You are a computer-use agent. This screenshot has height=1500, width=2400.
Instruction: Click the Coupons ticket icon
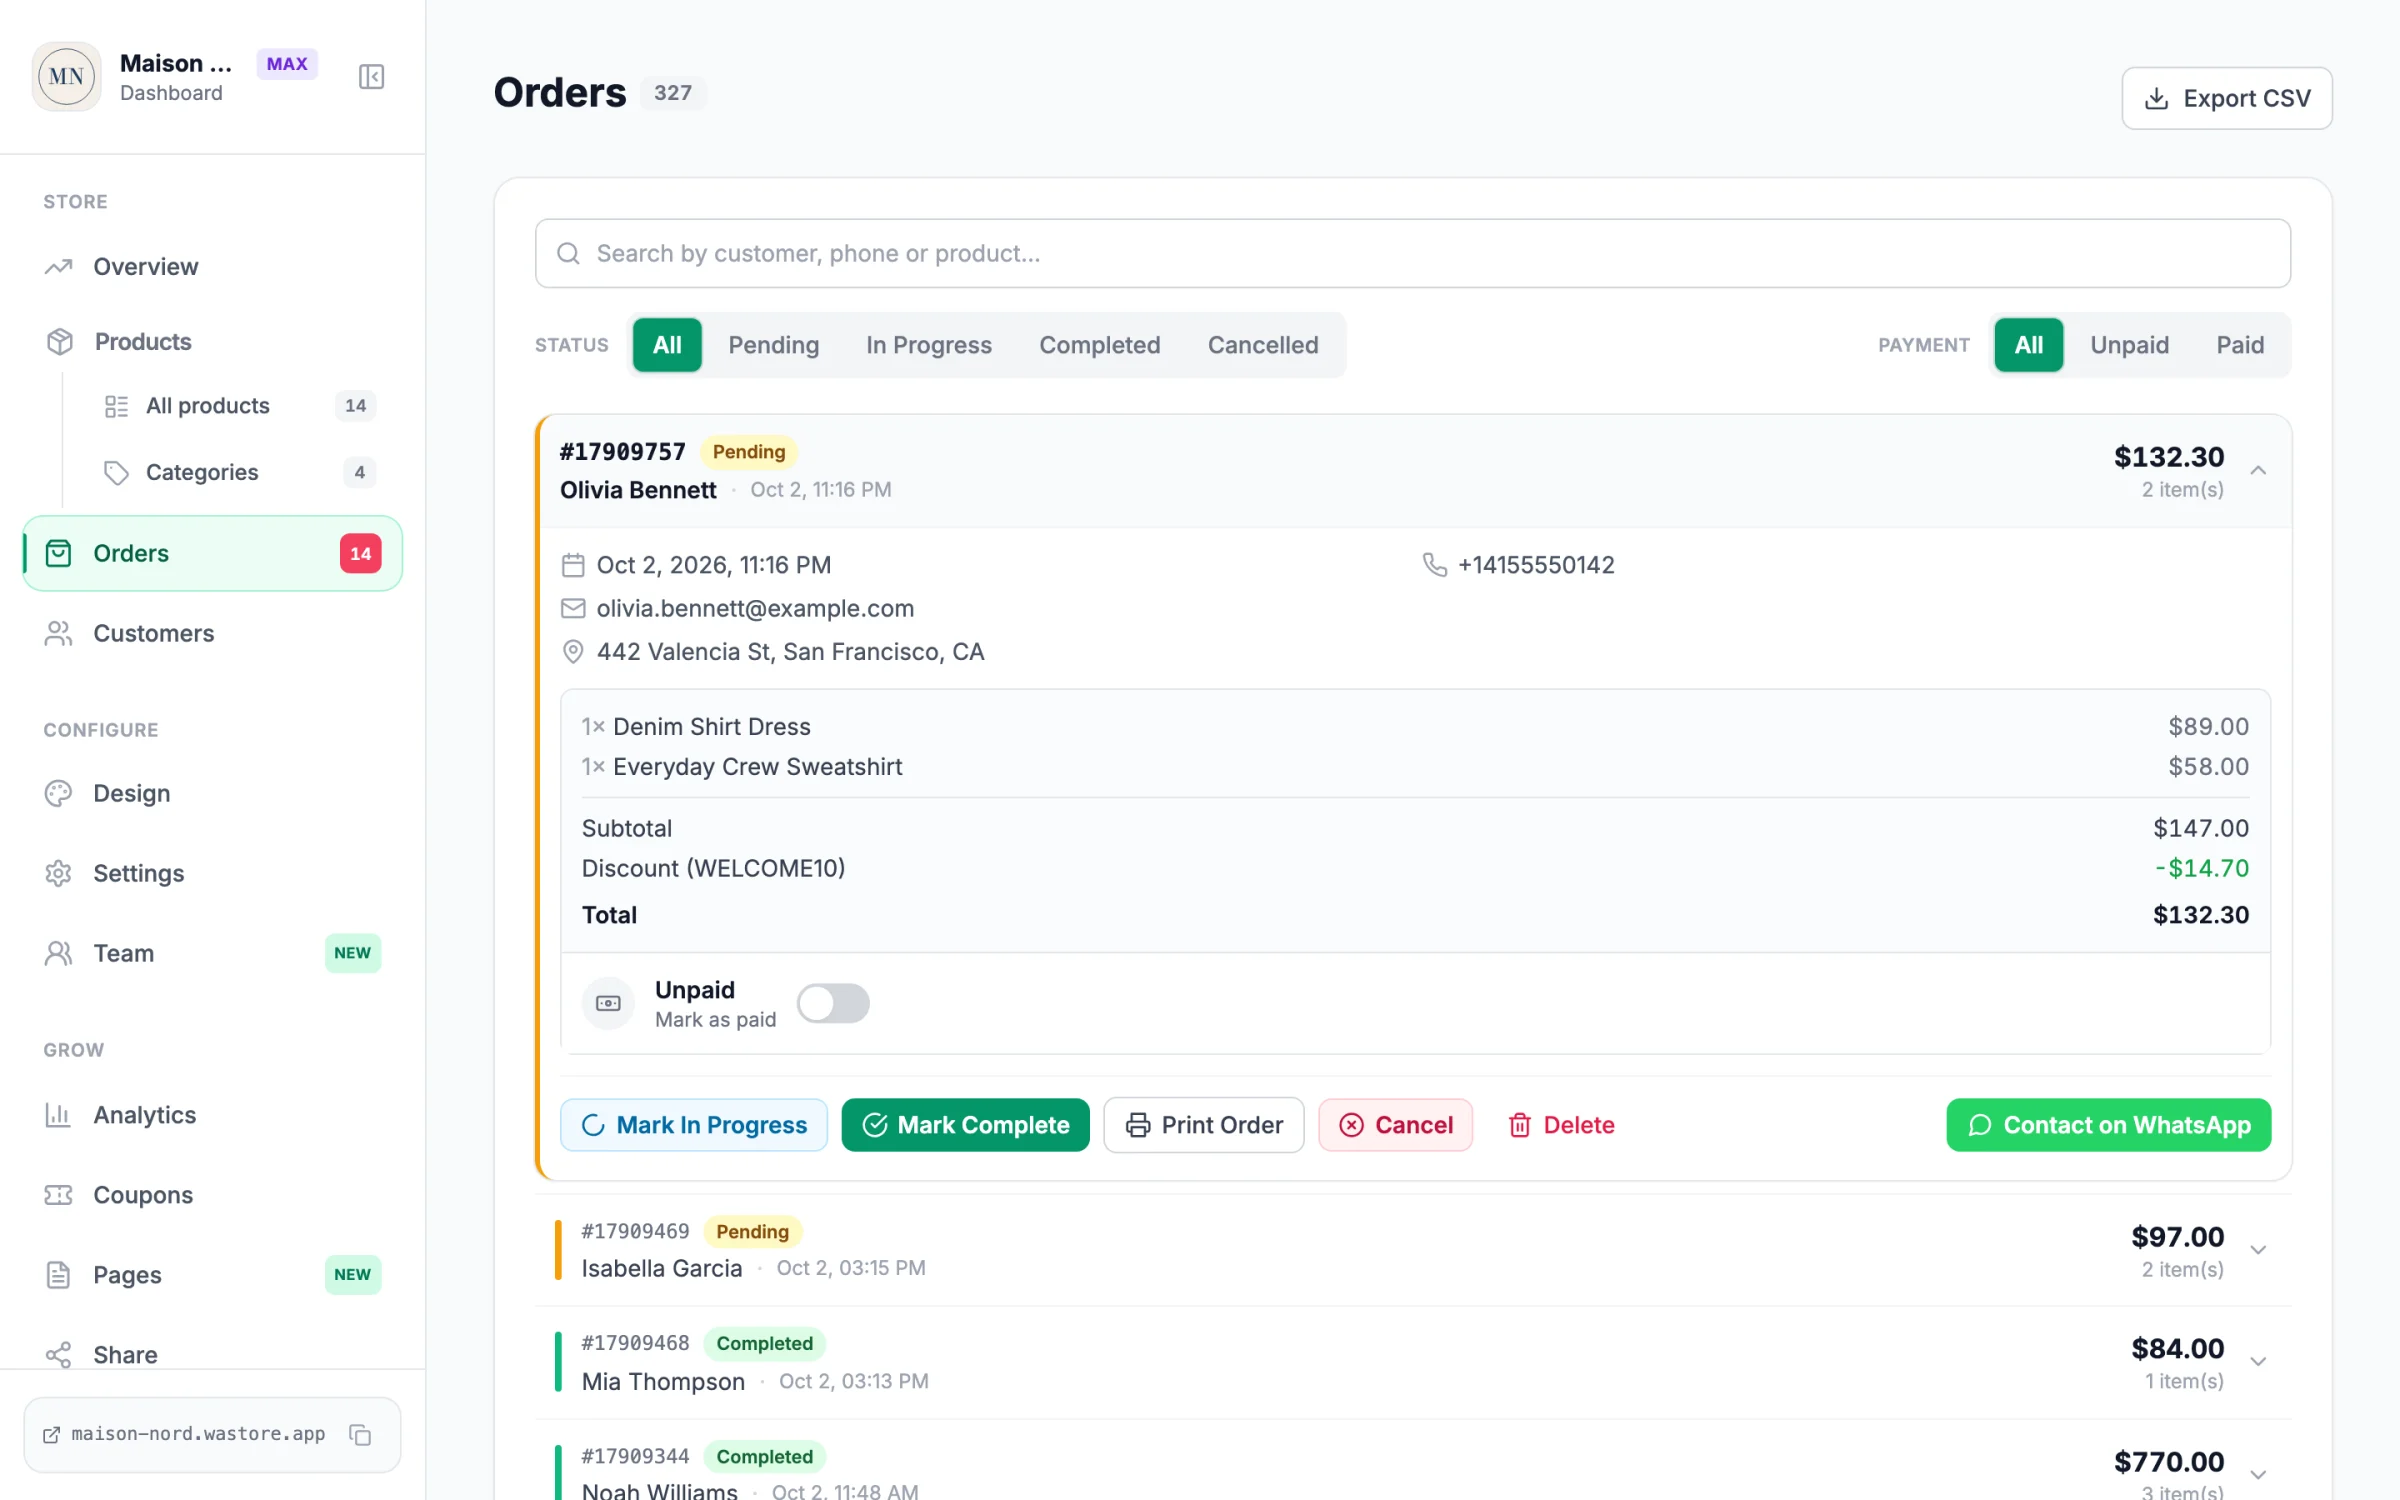click(58, 1195)
